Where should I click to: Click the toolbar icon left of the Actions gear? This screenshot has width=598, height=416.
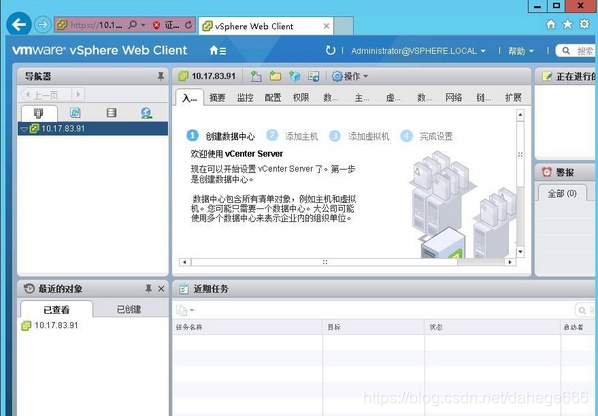pyautogui.click(x=313, y=76)
